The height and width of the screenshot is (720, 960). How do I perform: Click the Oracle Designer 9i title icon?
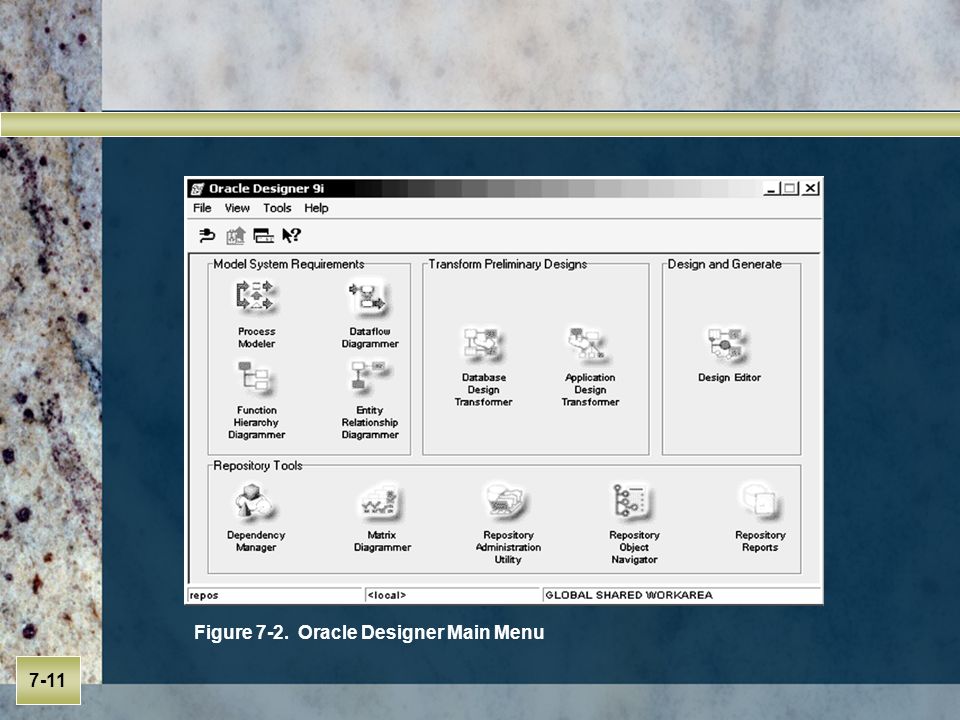tap(197, 189)
